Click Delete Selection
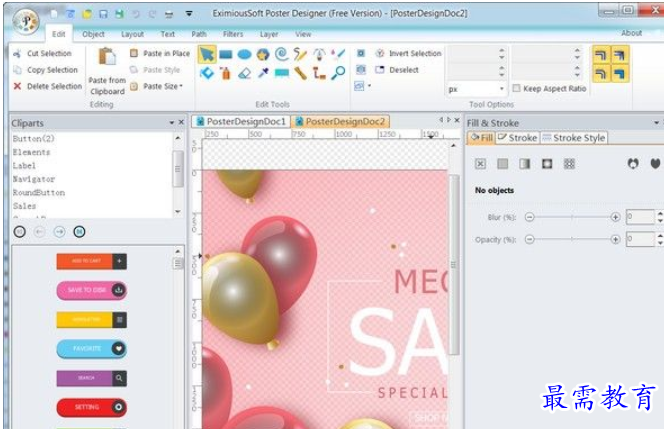This screenshot has width=664, height=429. pyautogui.click(x=48, y=86)
